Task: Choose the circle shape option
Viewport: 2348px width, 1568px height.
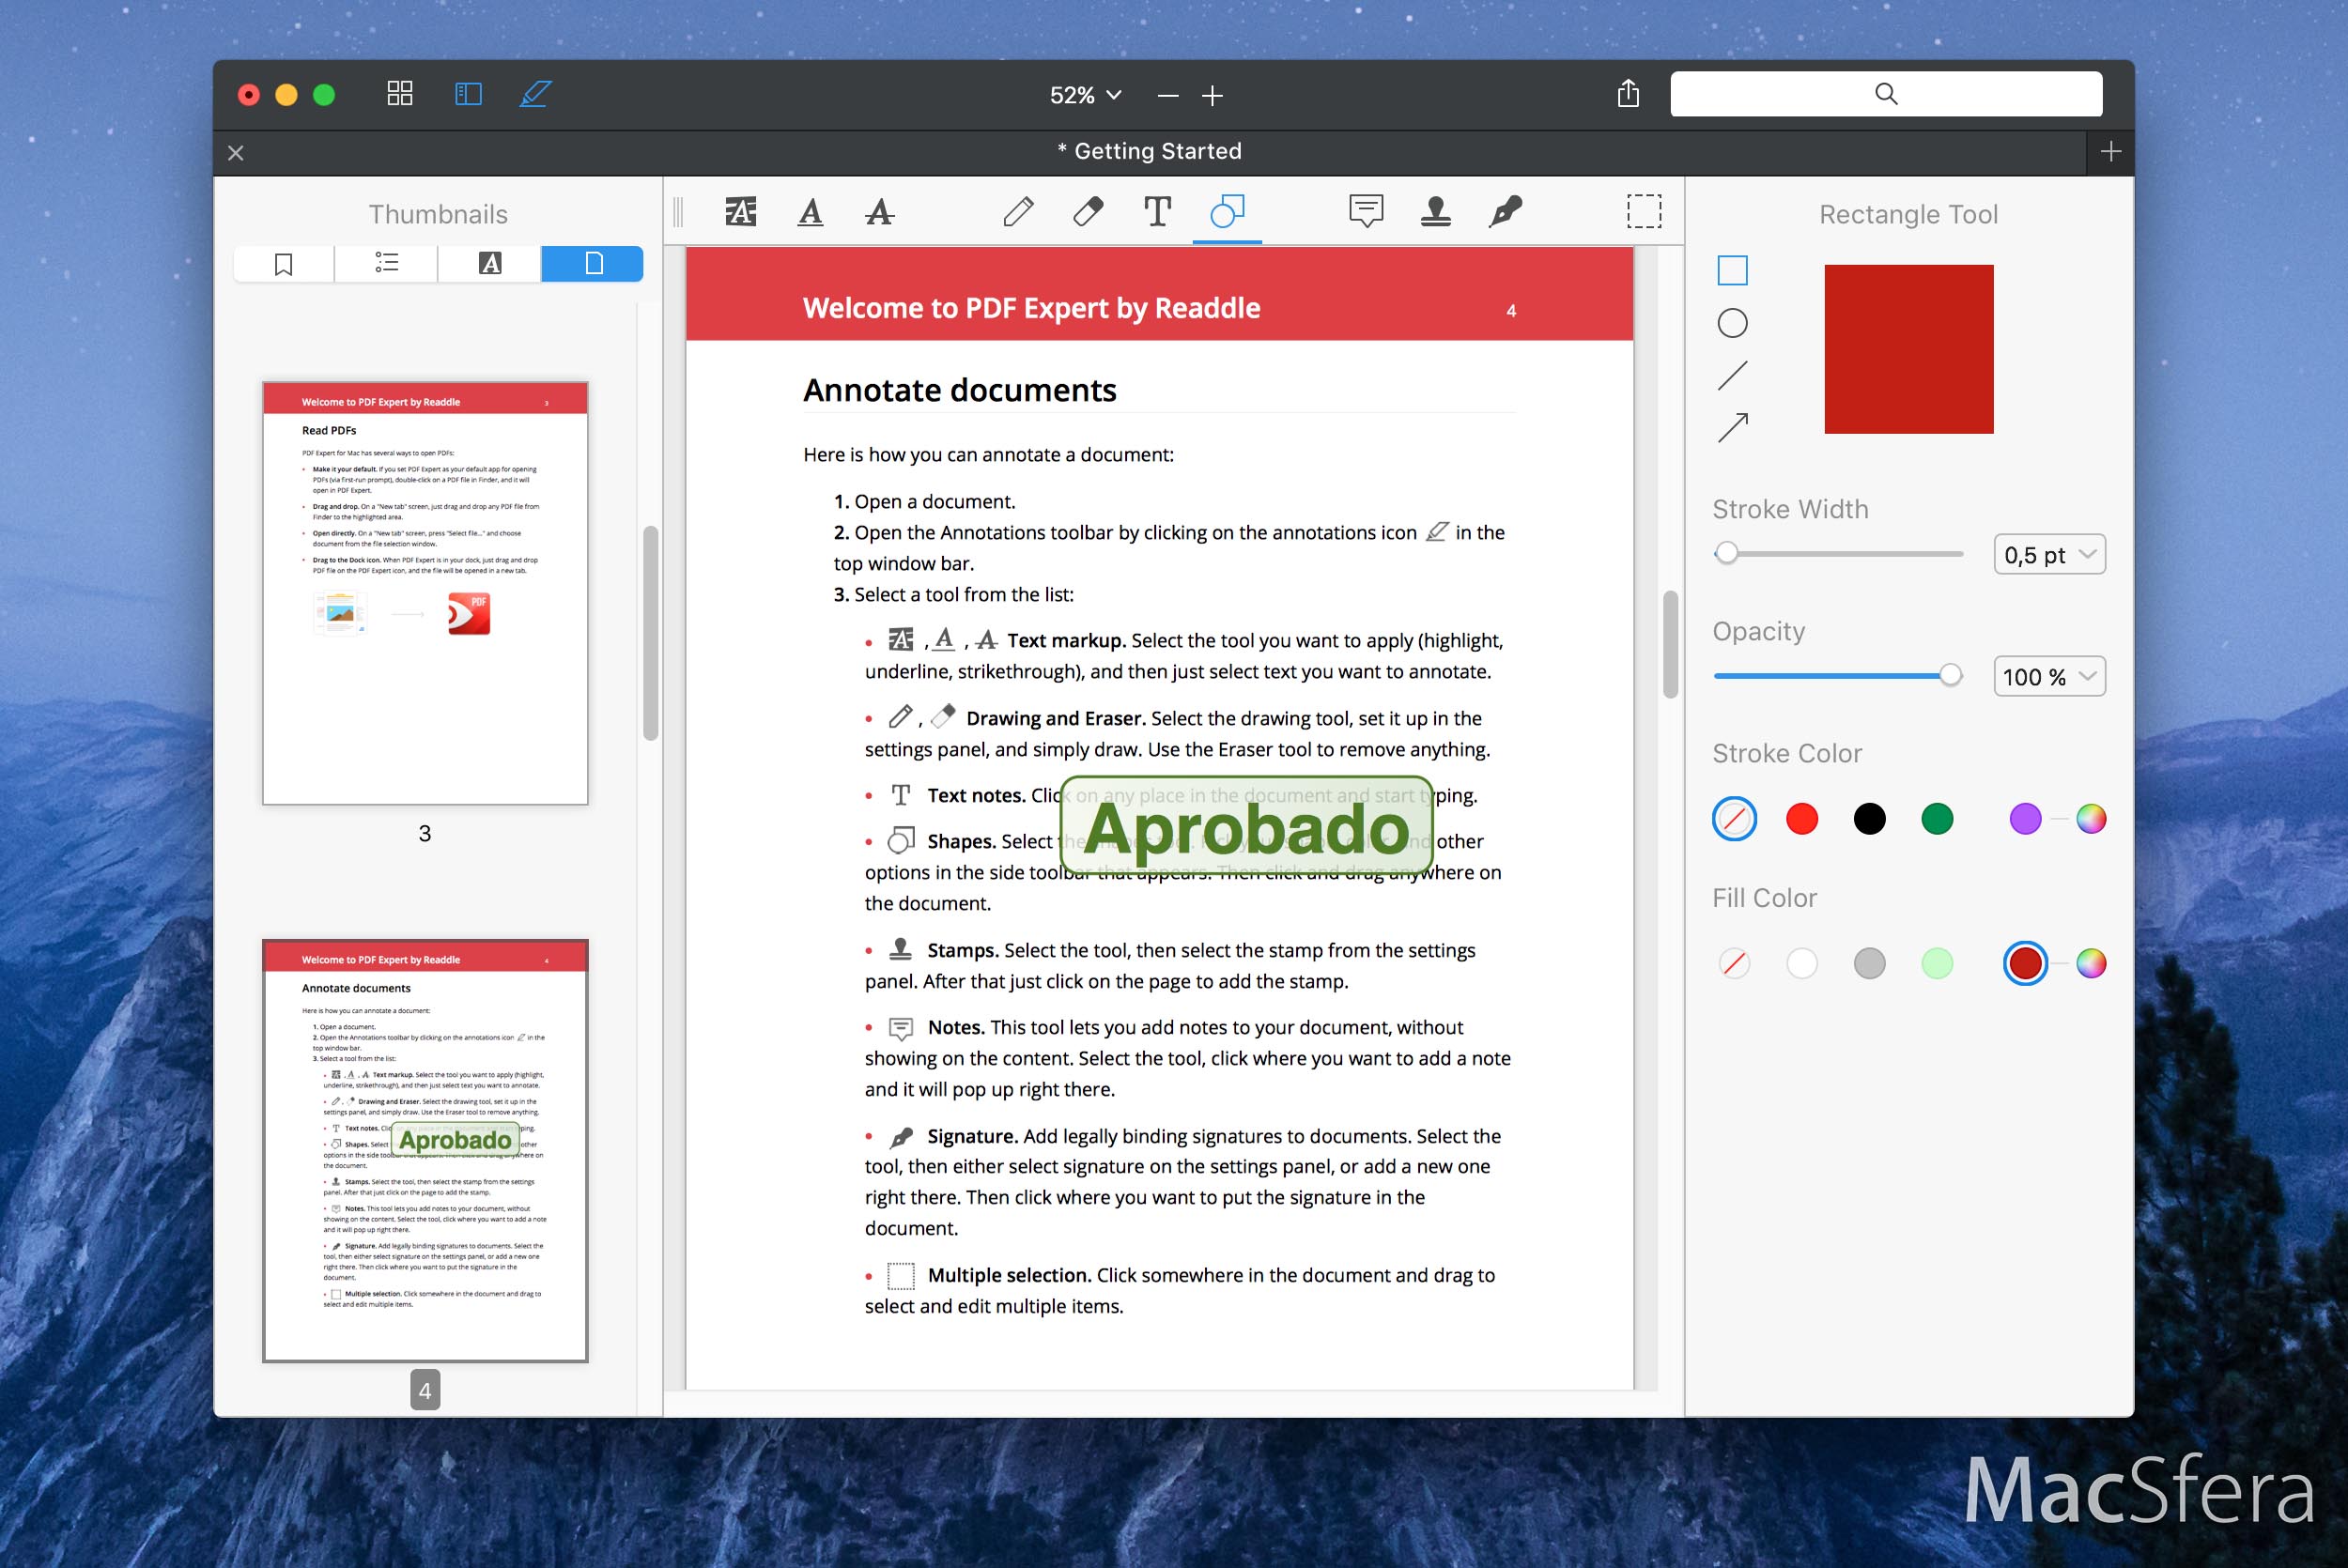Action: click(x=1732, y=323)
